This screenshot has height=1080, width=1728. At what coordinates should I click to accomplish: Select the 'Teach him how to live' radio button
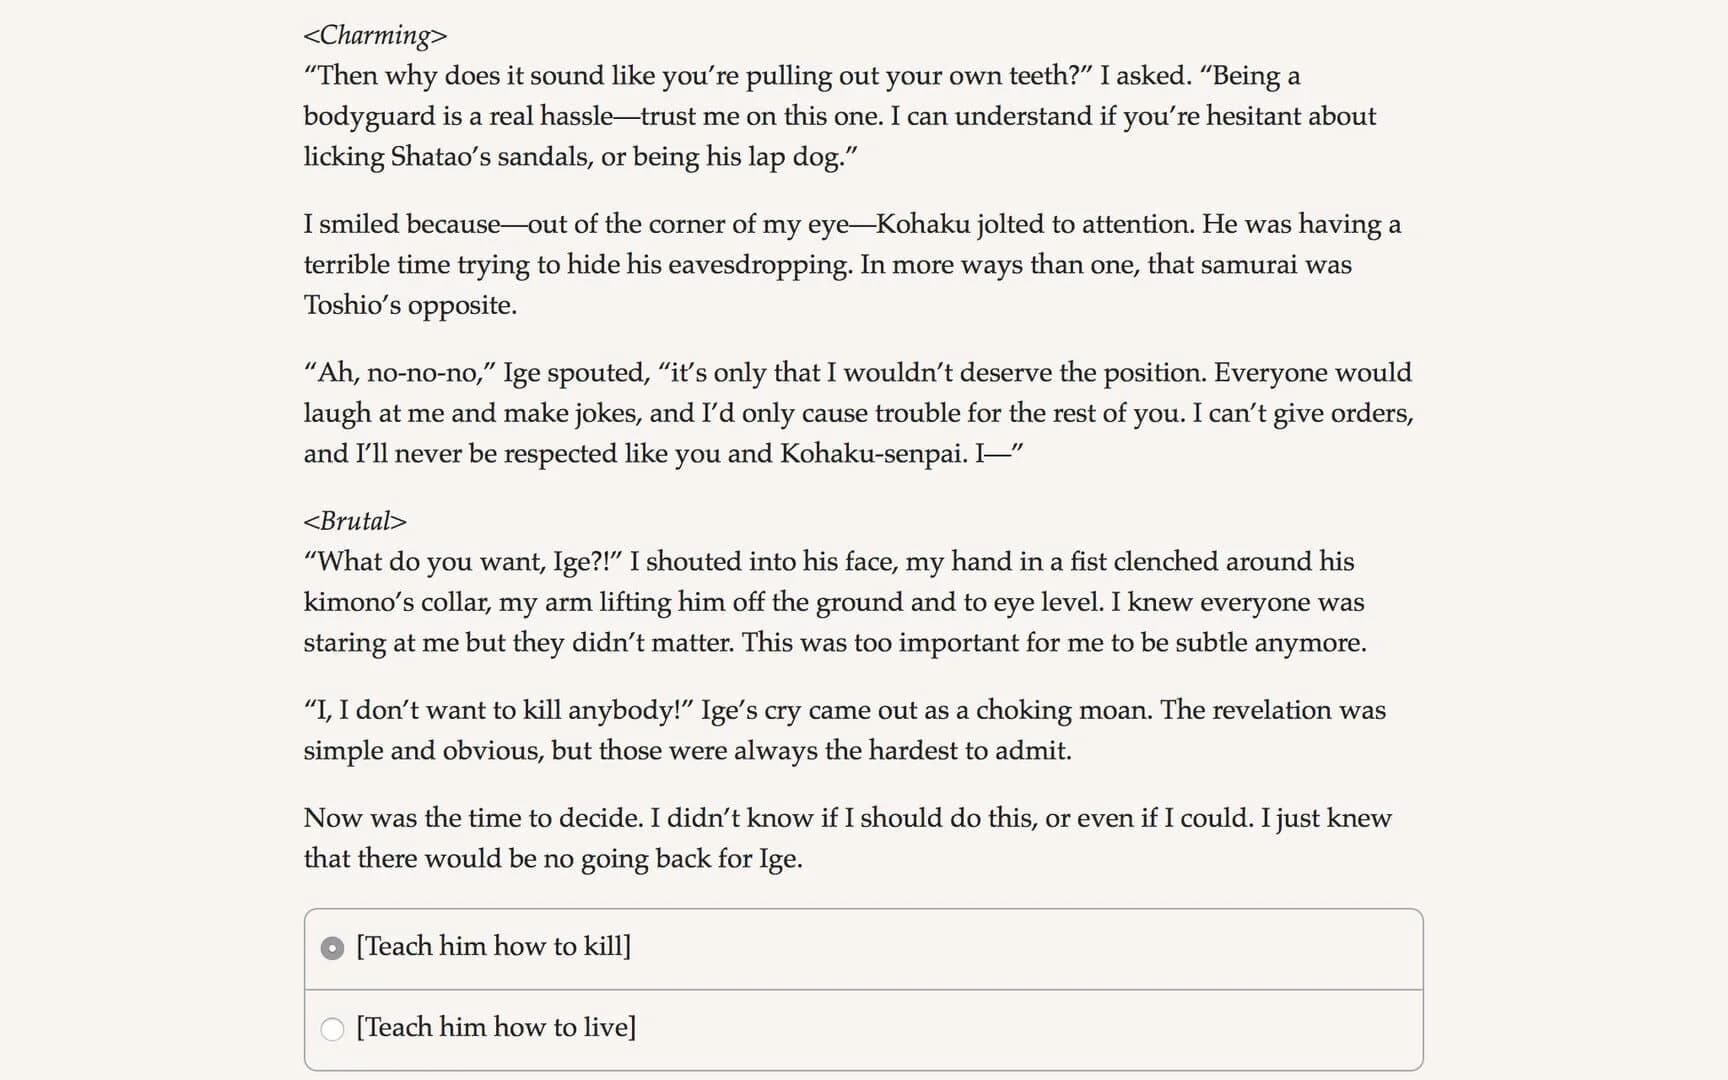coord(332,1029)
